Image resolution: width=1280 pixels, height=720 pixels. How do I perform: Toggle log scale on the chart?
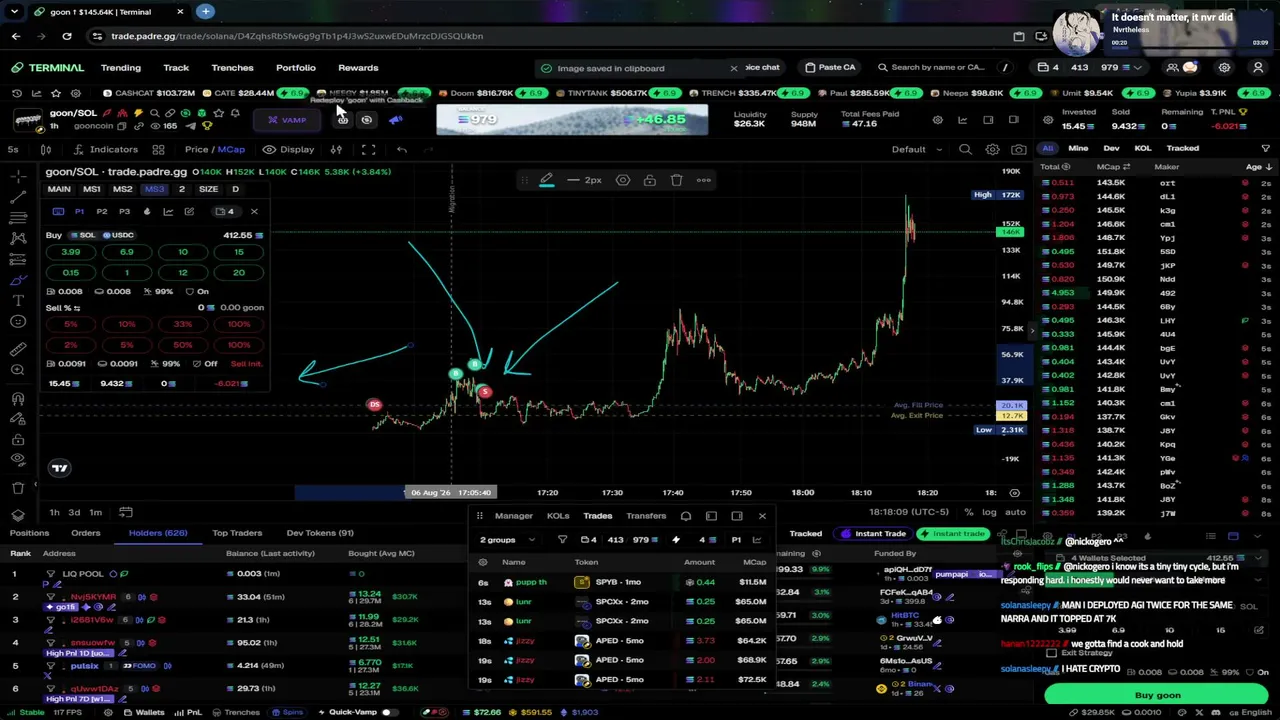click(x=988, y=512)
